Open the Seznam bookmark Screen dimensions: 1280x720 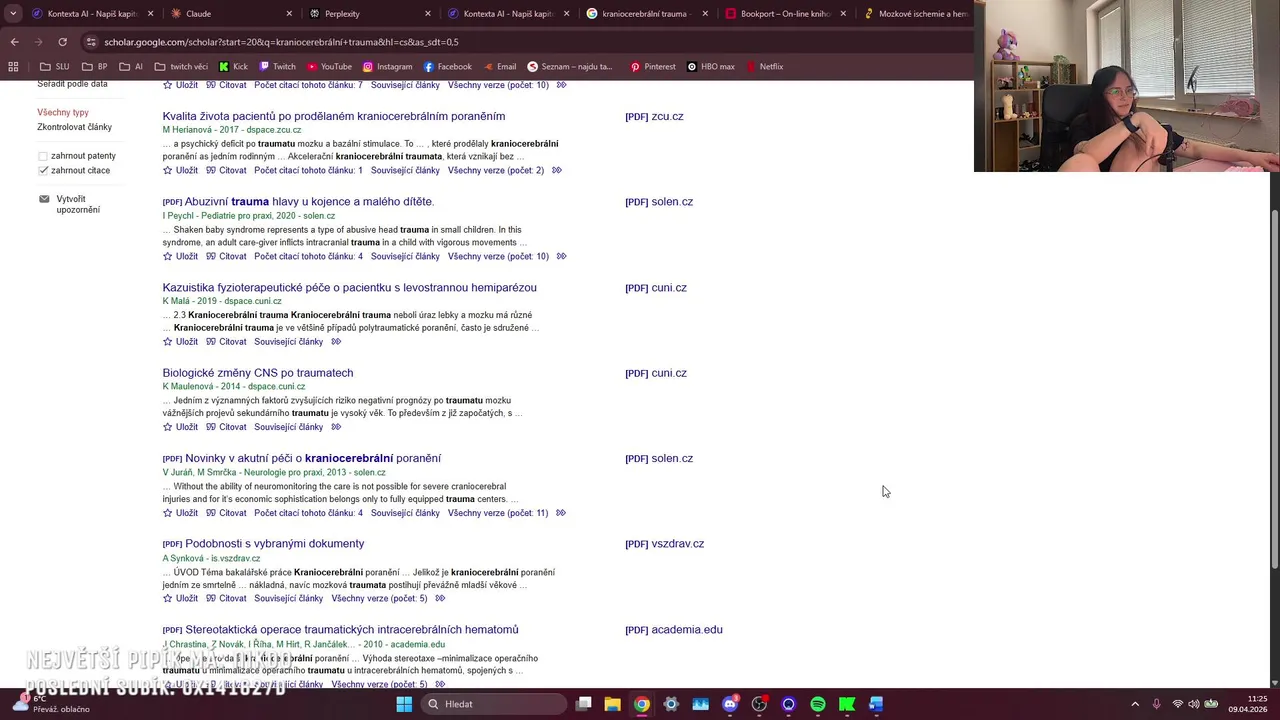pos(570,67)
